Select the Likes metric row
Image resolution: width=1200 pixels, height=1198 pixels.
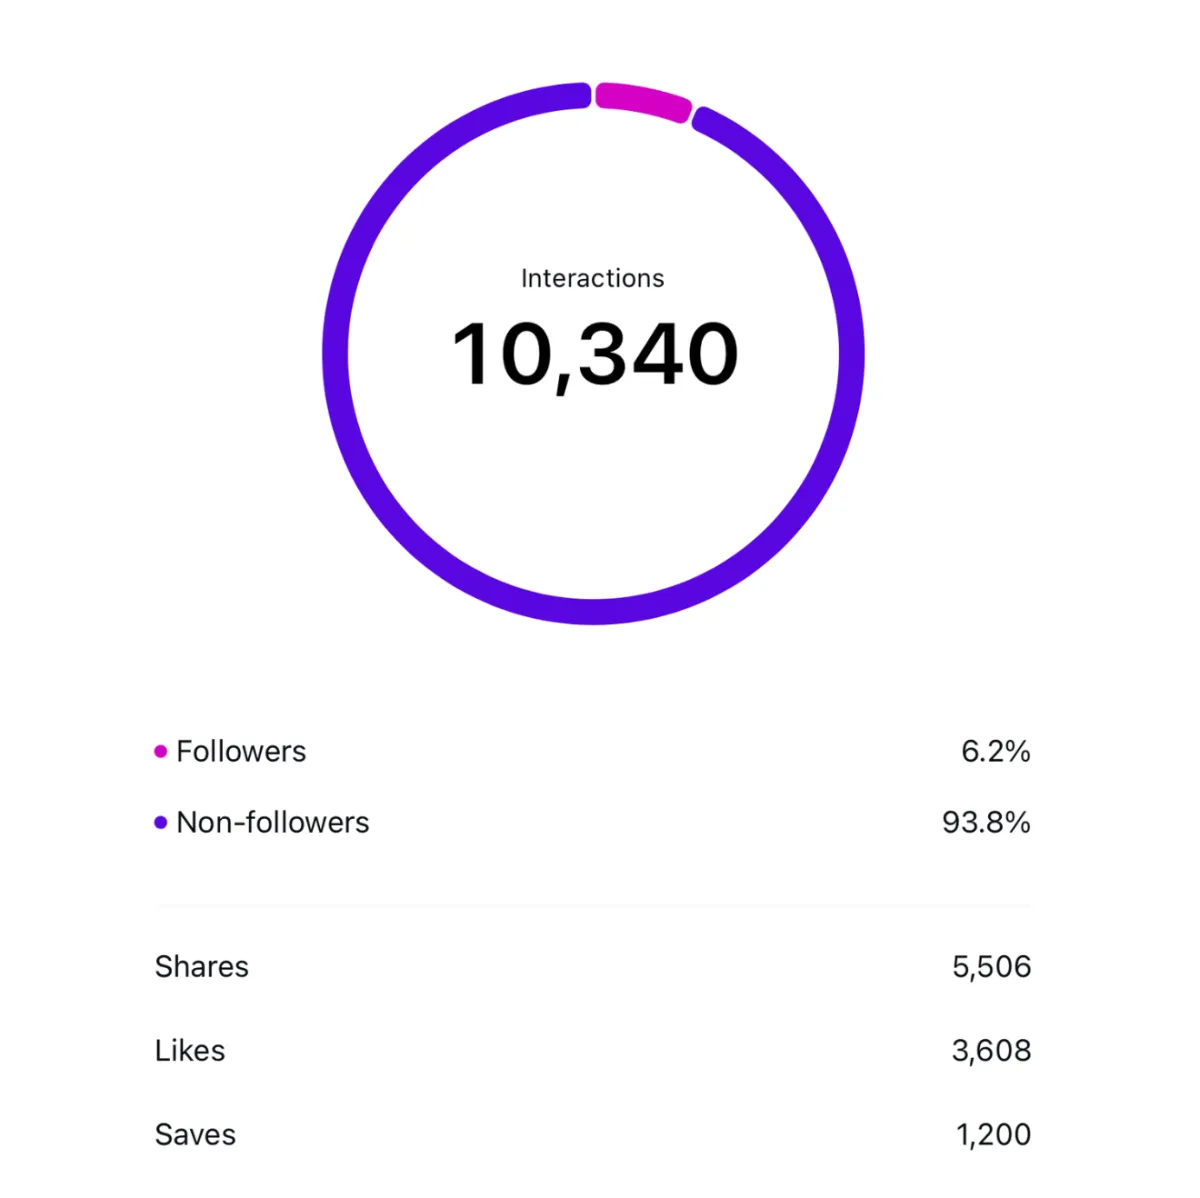592,1050
